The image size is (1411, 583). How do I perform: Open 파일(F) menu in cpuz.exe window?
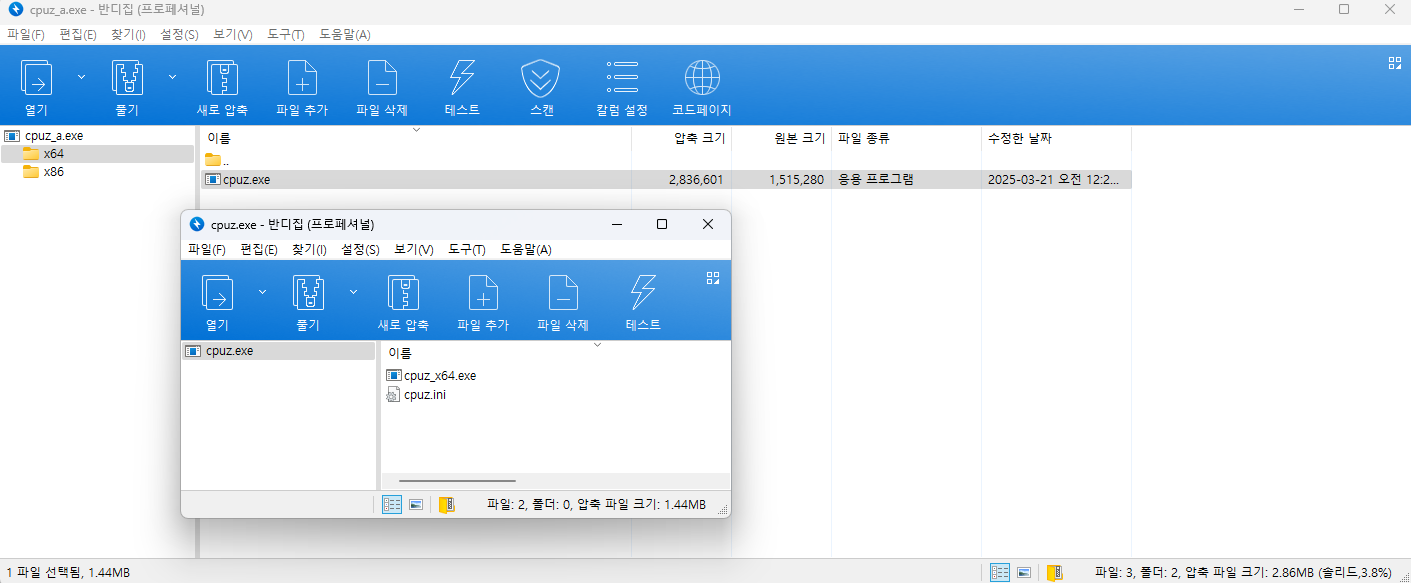pos(207,249)
